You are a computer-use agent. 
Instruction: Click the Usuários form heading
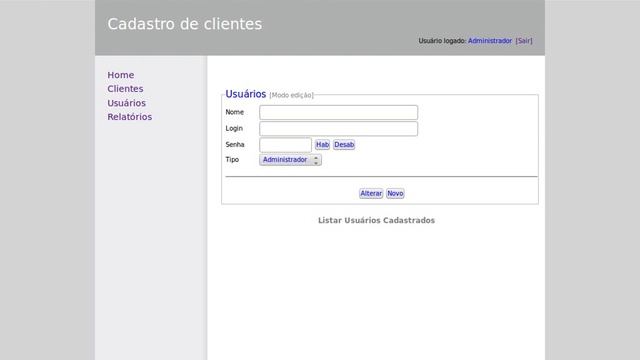click(x=246, y=94)
